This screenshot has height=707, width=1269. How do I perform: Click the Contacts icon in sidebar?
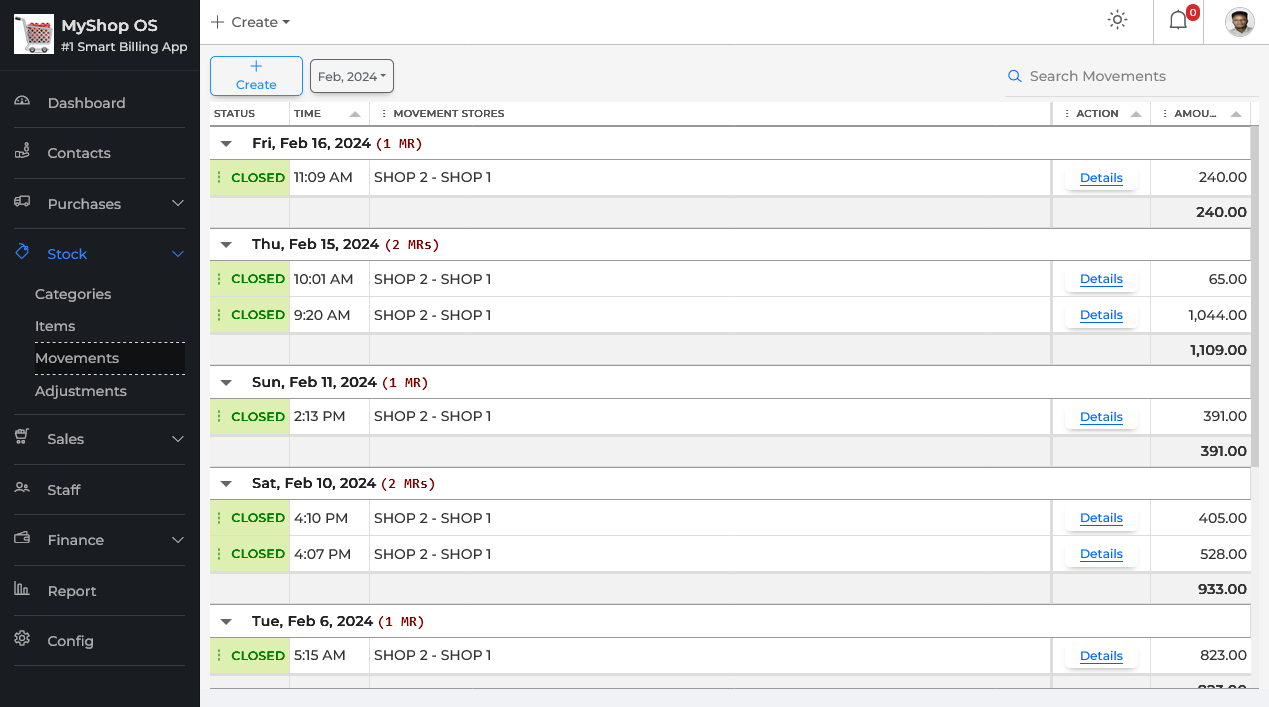22,152
